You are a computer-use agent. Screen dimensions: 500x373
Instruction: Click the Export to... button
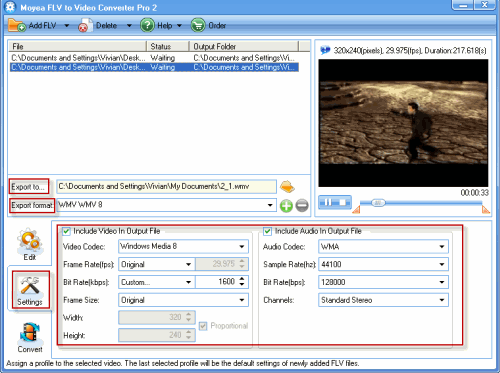[29, 187]
